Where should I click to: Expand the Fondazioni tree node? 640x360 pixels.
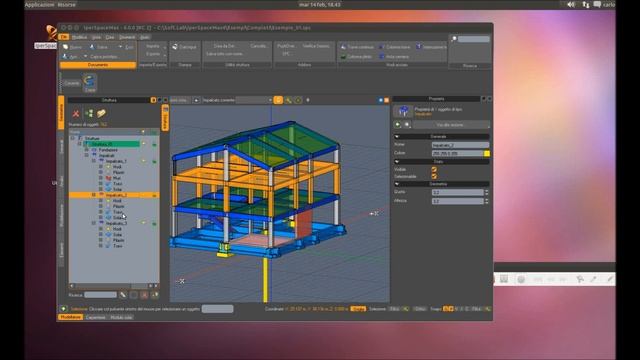(x=87, y=150)
